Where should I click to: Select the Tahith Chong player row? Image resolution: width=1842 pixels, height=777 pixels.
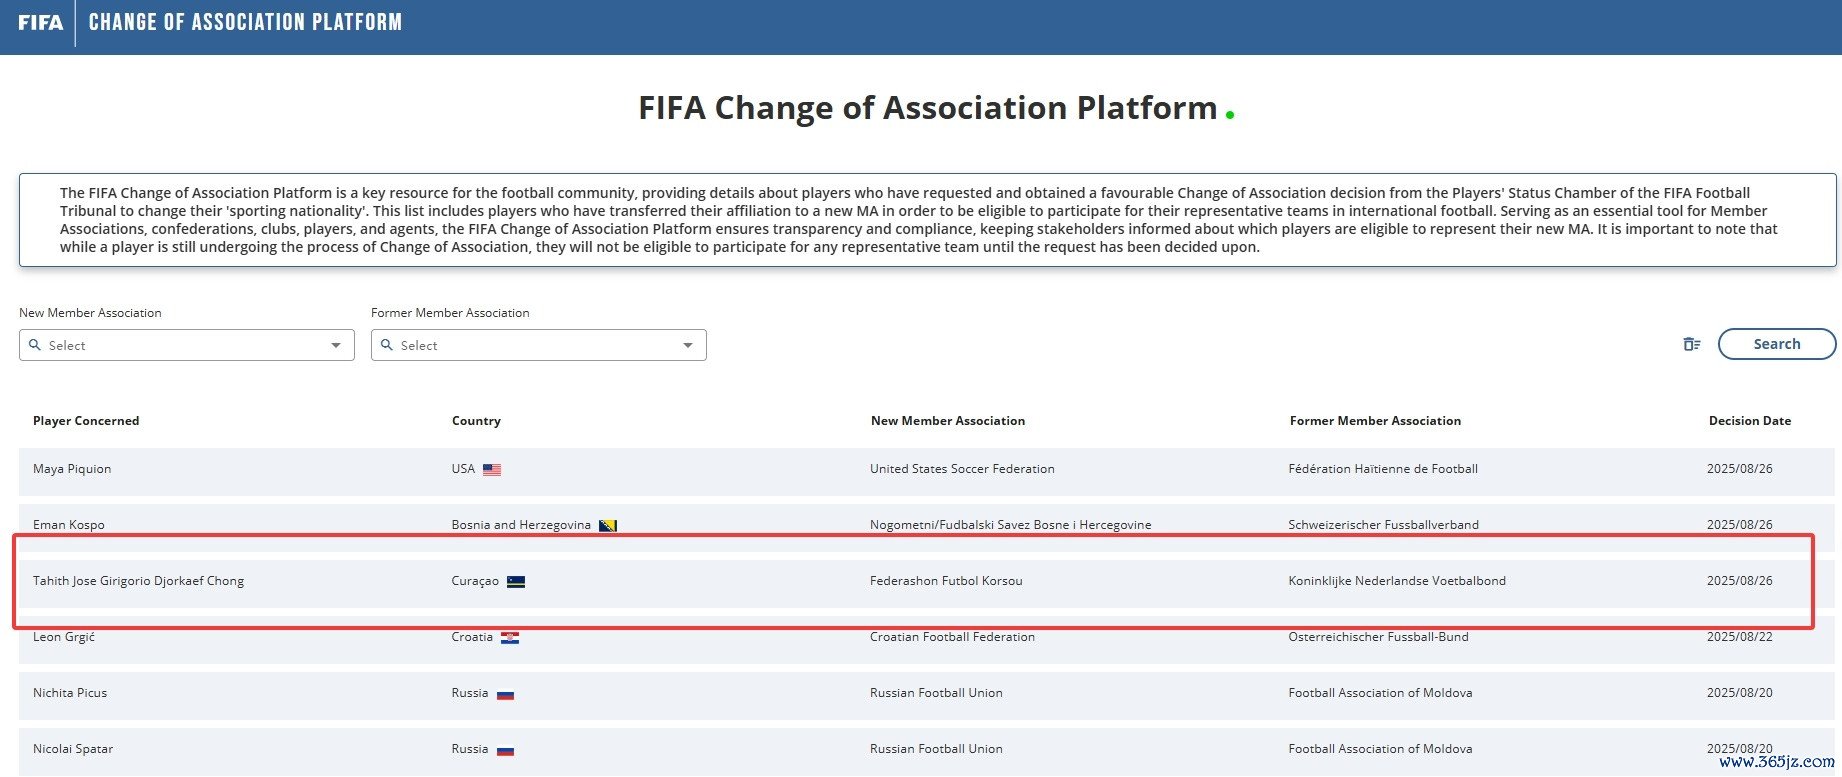pos(138,581)
